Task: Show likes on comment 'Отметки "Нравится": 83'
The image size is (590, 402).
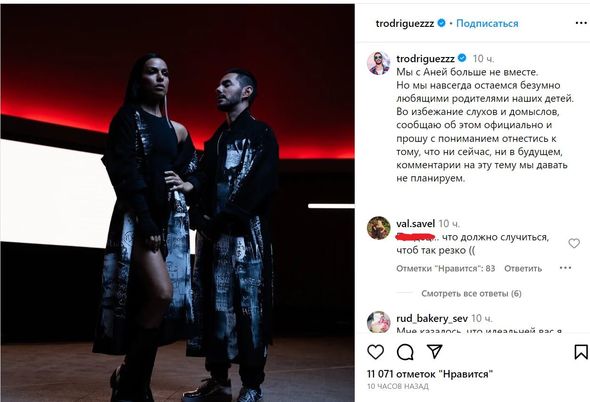Action: tap(446, 268)
